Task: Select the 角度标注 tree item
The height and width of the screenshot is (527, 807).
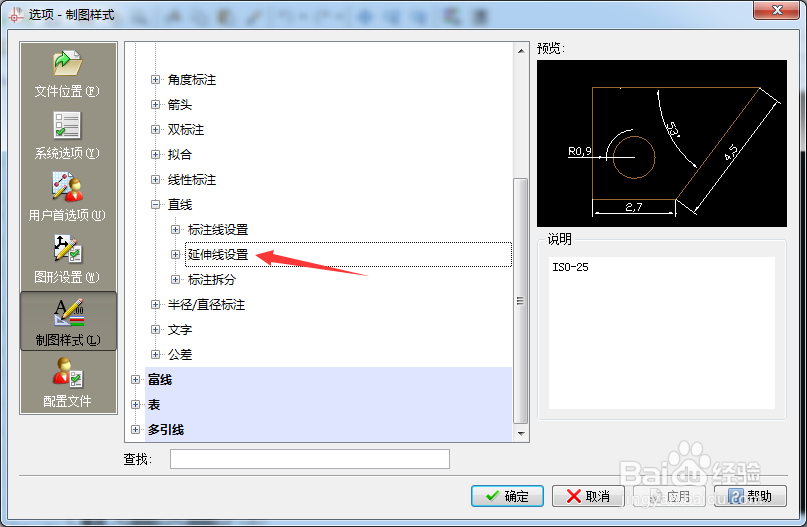Action: 191,80
